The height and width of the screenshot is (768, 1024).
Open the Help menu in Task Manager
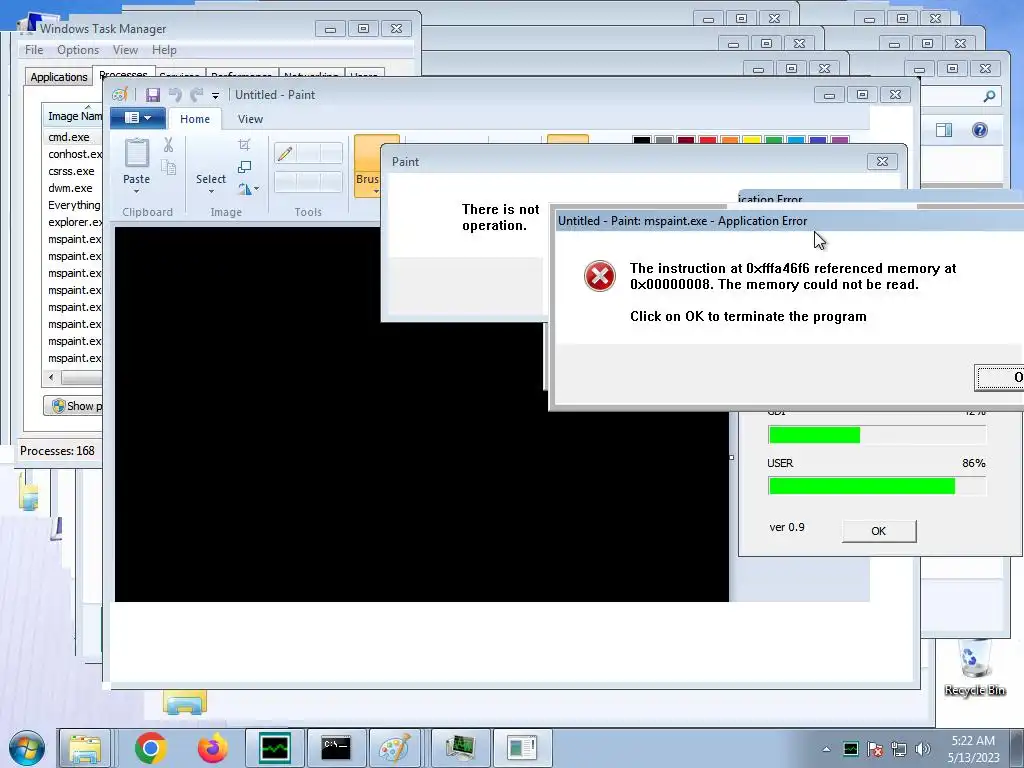(164, 50)
